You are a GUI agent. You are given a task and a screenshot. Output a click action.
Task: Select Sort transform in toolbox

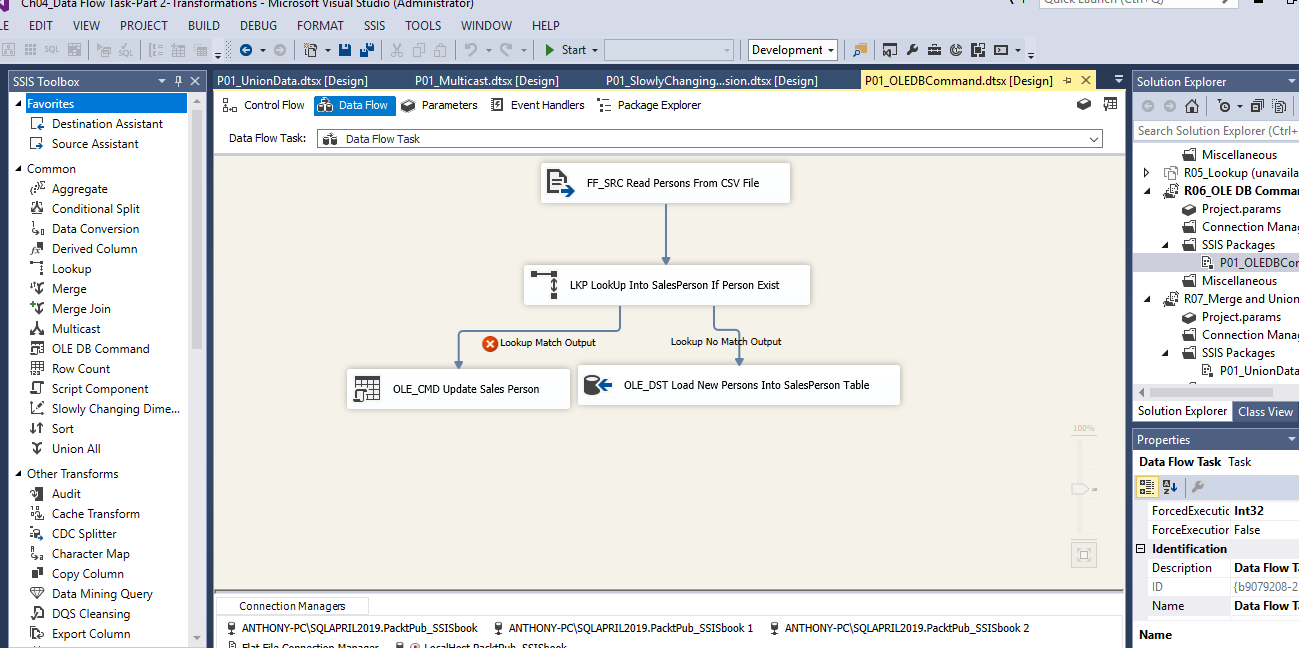[x=63, y=429]
